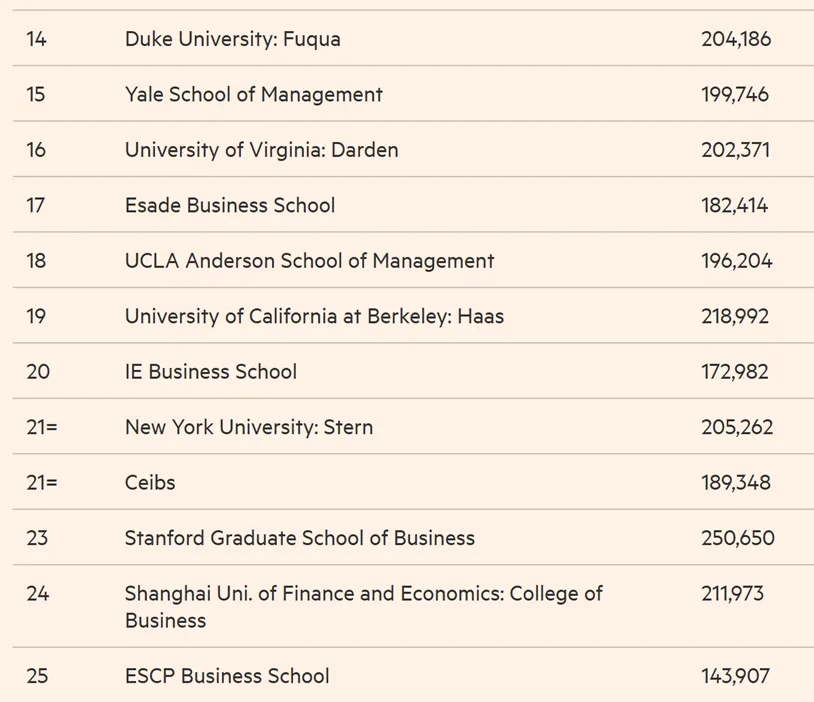Click the salary value 250,650

click(x=738, y=538)
